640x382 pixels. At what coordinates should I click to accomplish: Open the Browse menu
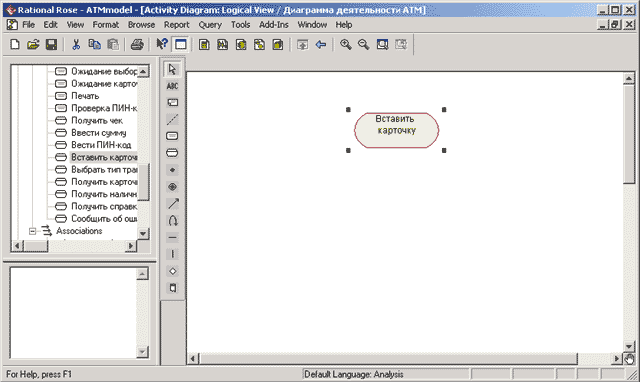click(x=141, y=25)
